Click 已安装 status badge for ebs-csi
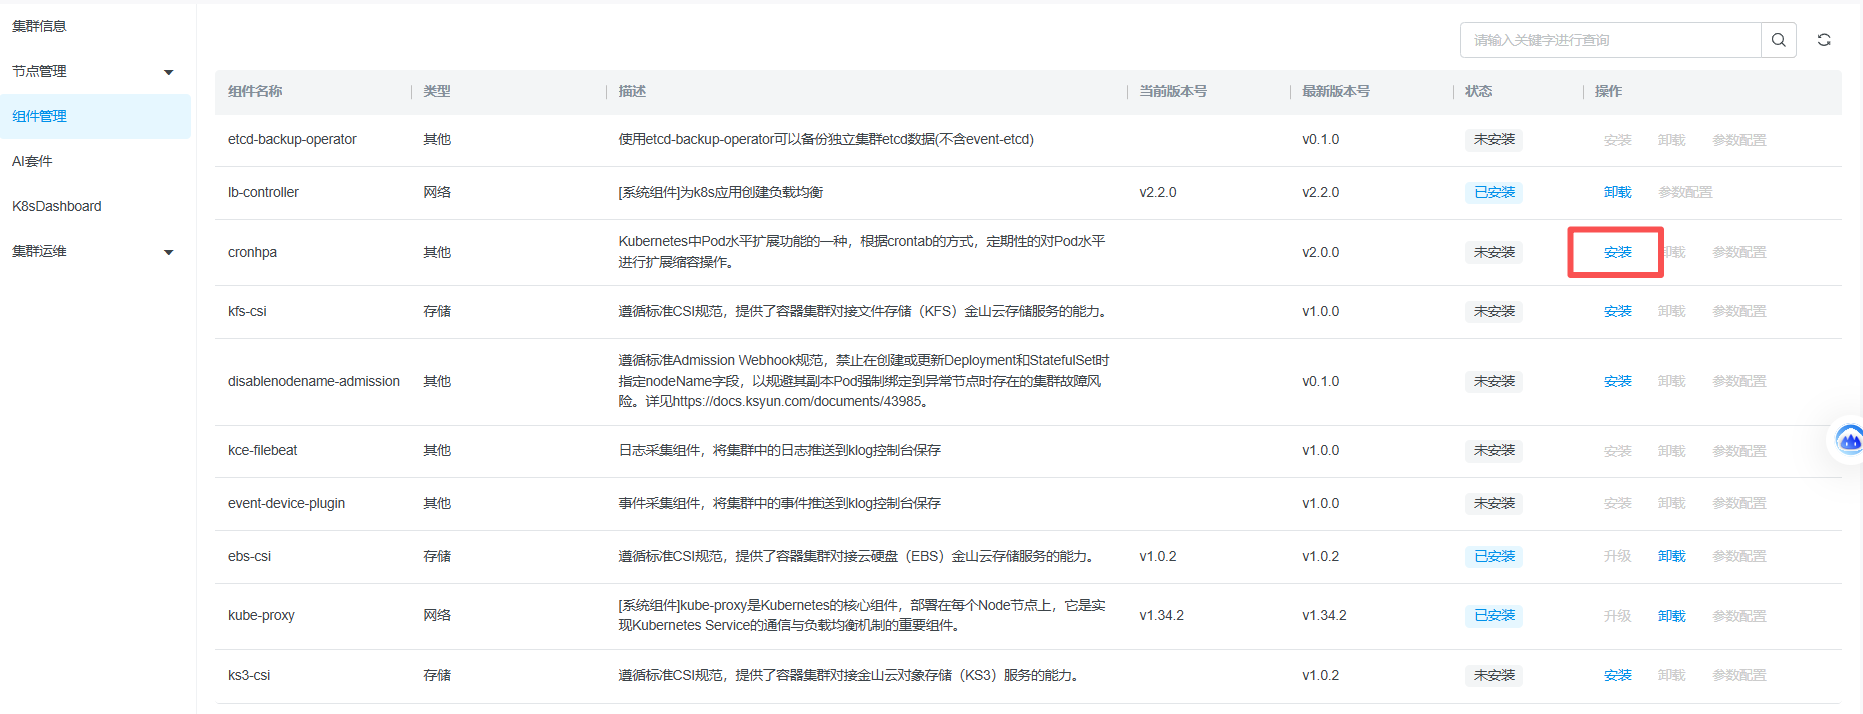The height and width of the screenshot is (714, 1863). 1494,556
